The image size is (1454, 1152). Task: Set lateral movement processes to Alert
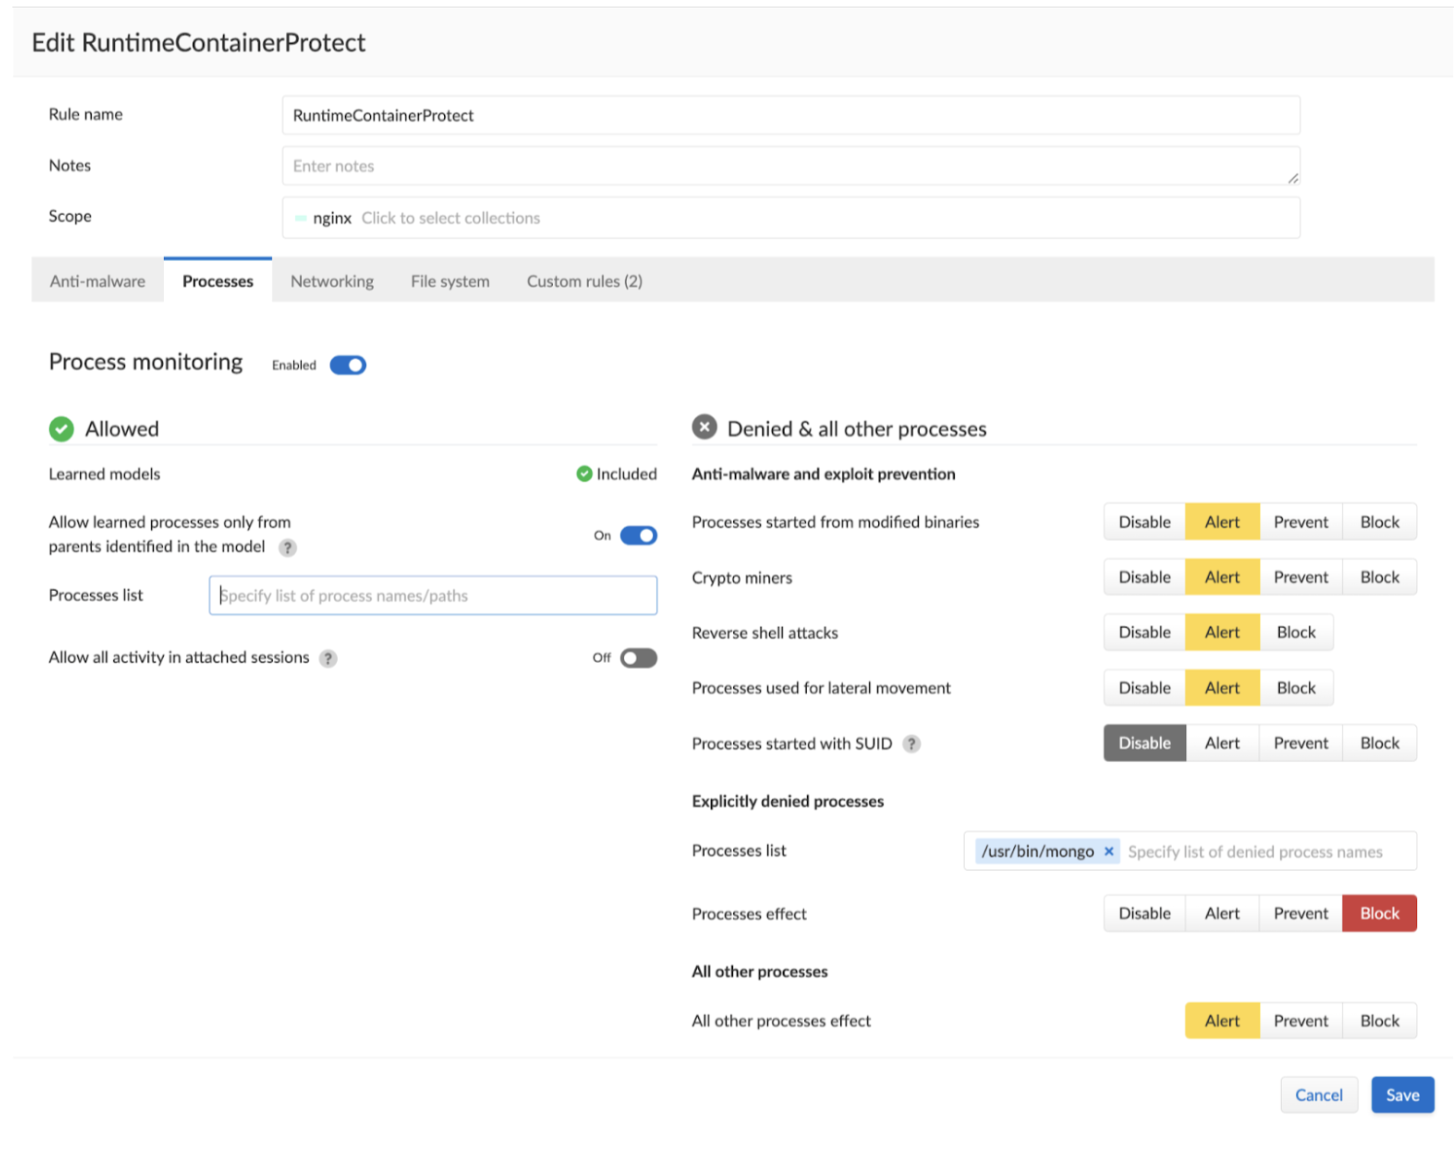coord(1222,688)
